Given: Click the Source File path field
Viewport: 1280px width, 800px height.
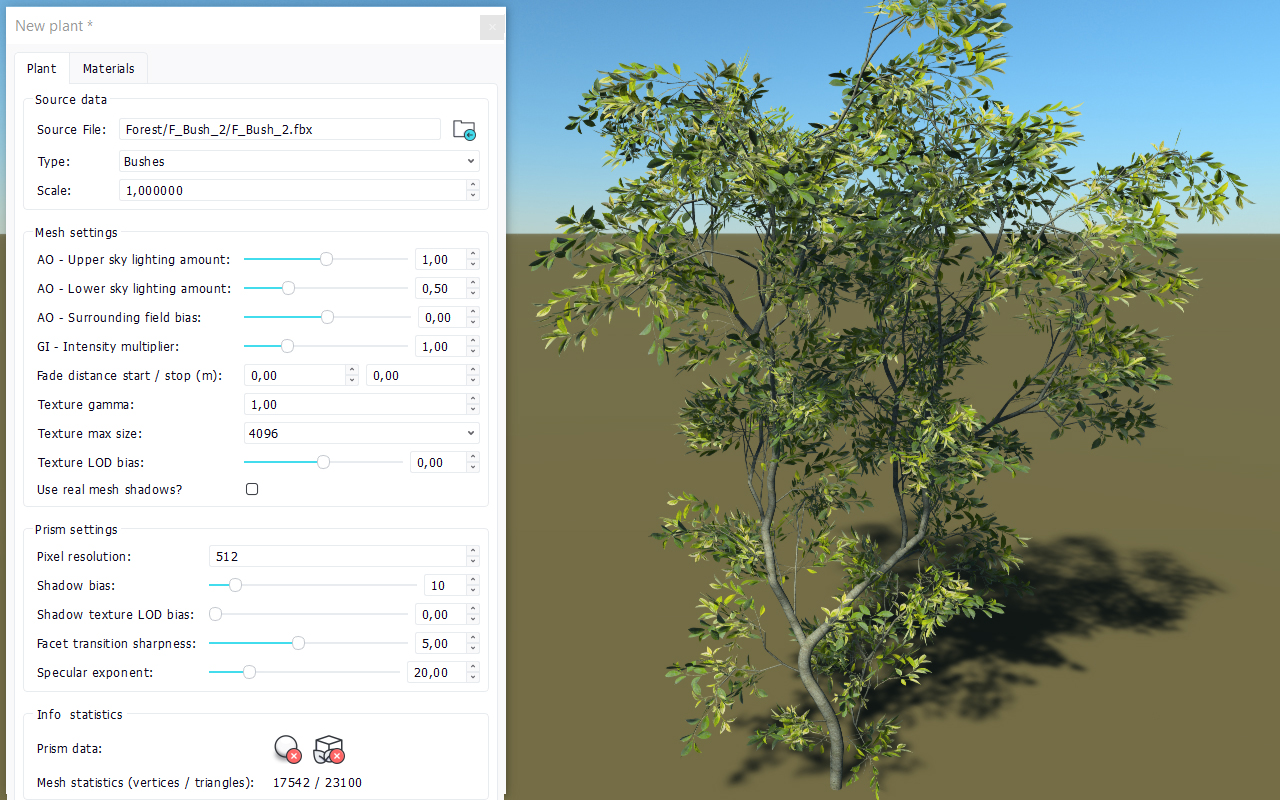Looking at the screenshot, I should pos(279,129).
